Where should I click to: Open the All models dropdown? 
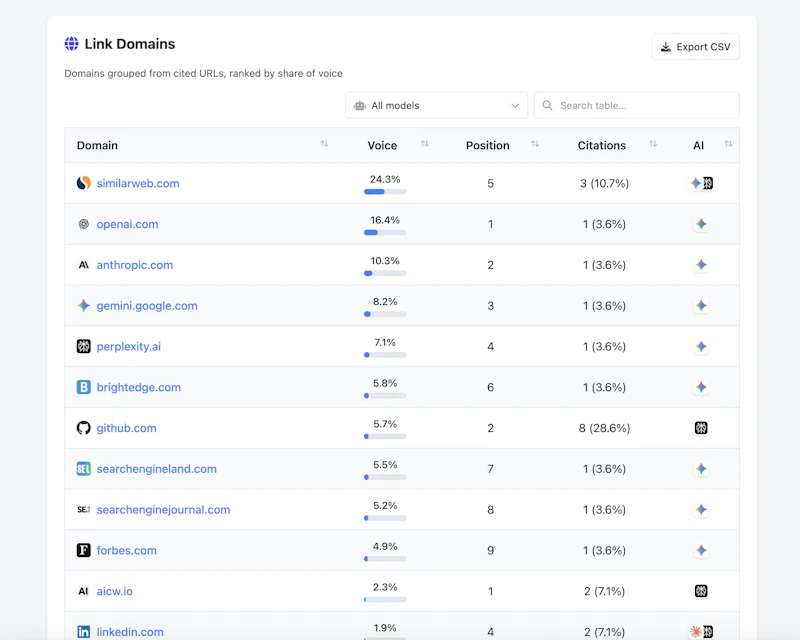436,105
